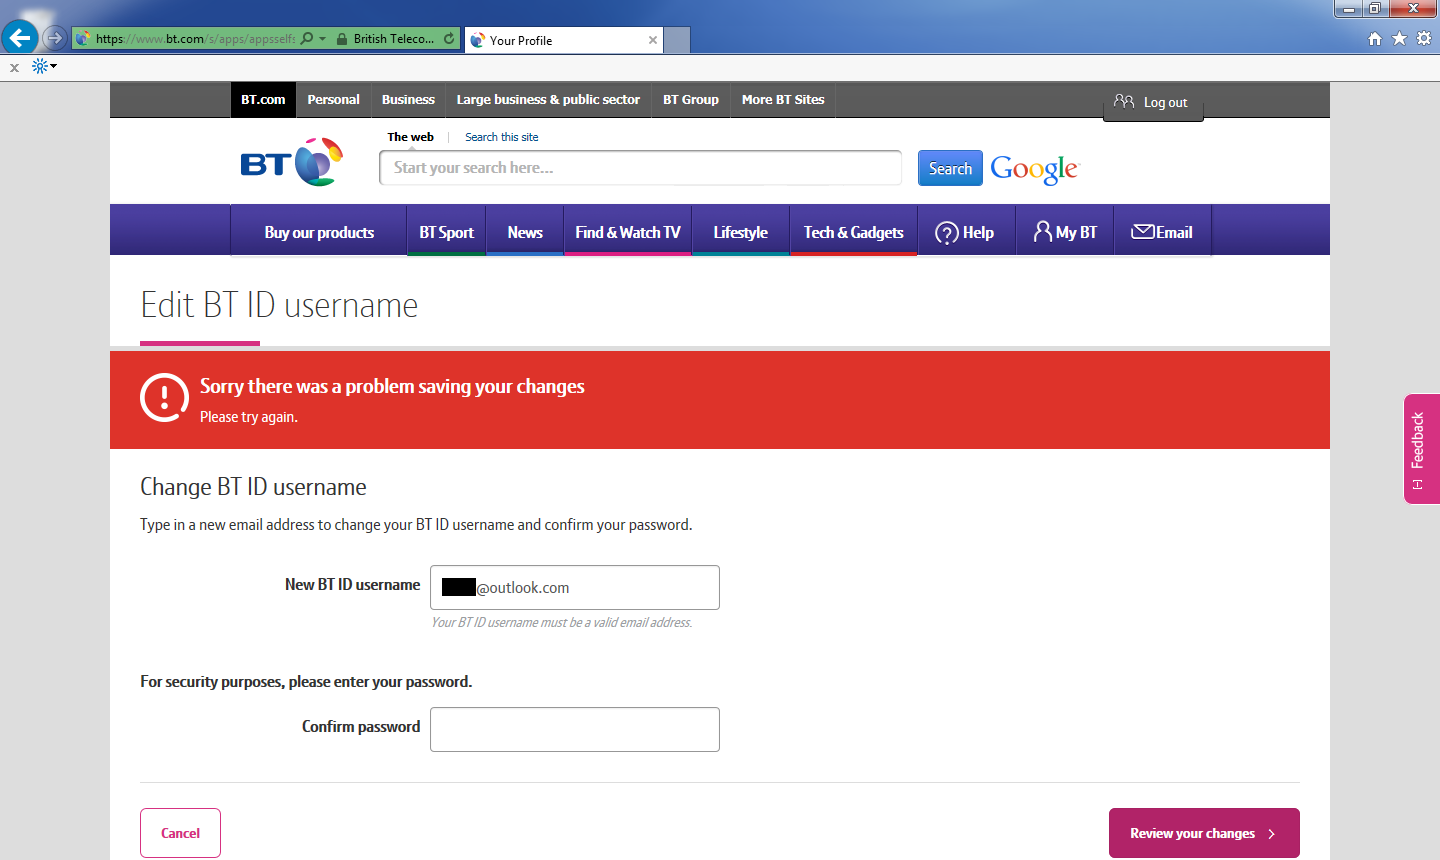The image size is (1440, 860).
Task: Click the My BT person icon
Action: [1043, 231]
